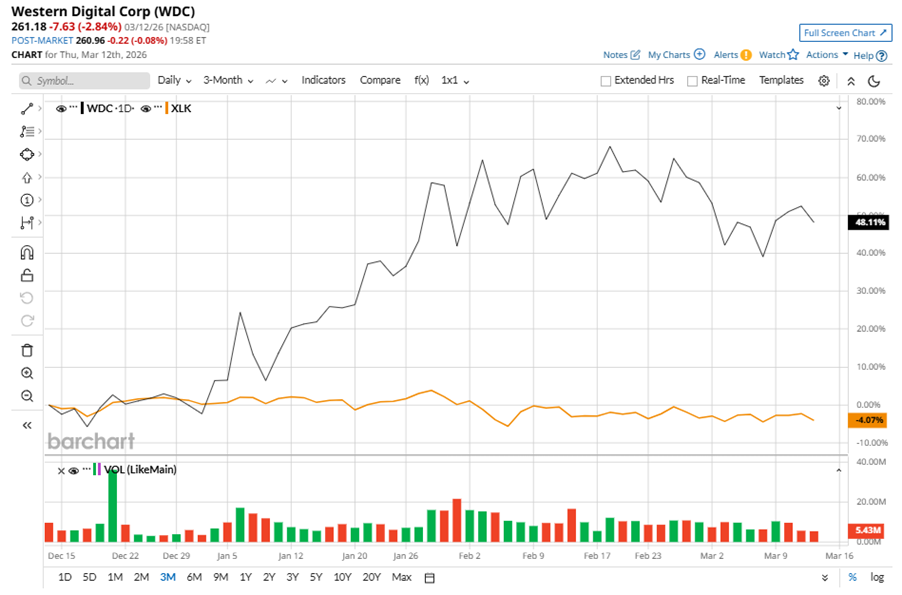902x595 pixels.
Task: Click the Watch star icon
Action: 793,54
